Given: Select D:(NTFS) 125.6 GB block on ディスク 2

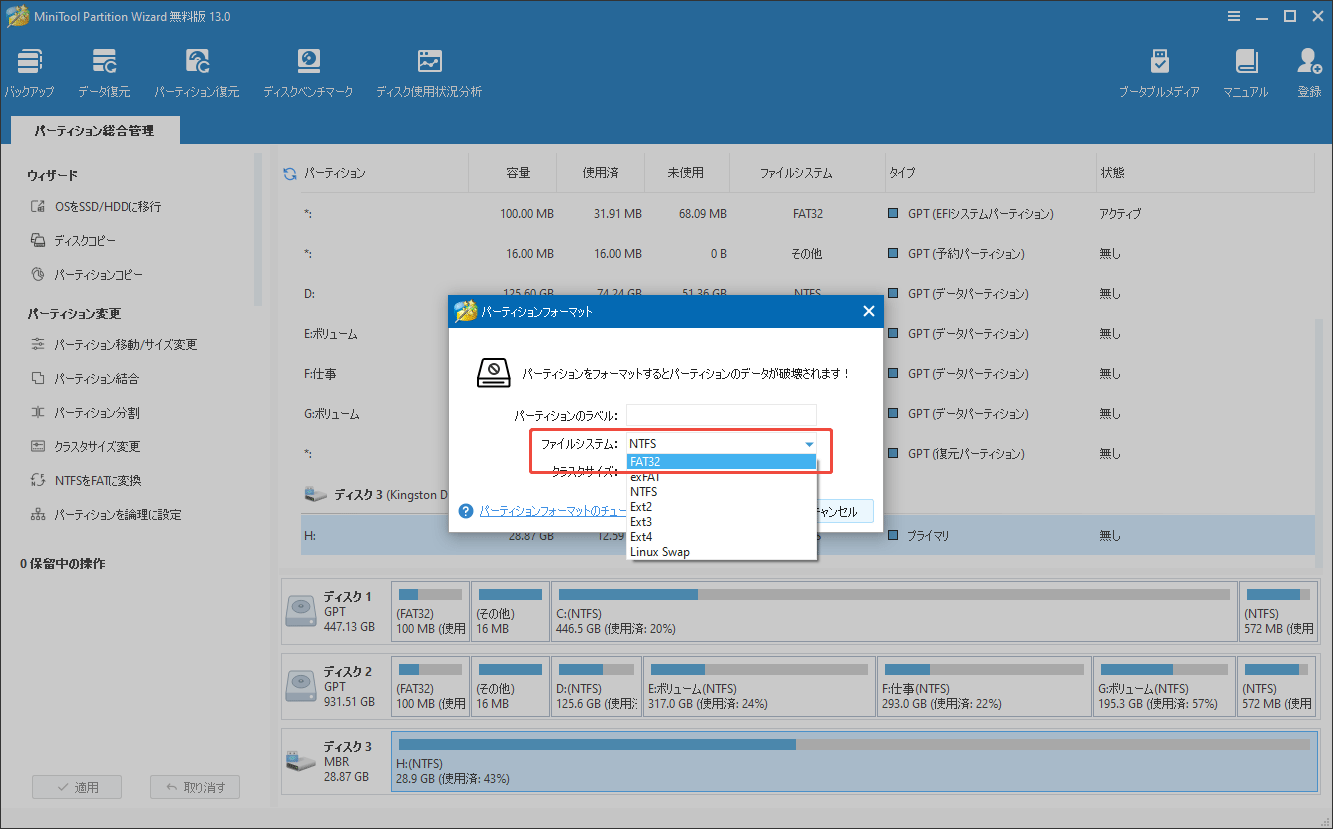Looking at the screenshot, I should (x=595, y=686).
